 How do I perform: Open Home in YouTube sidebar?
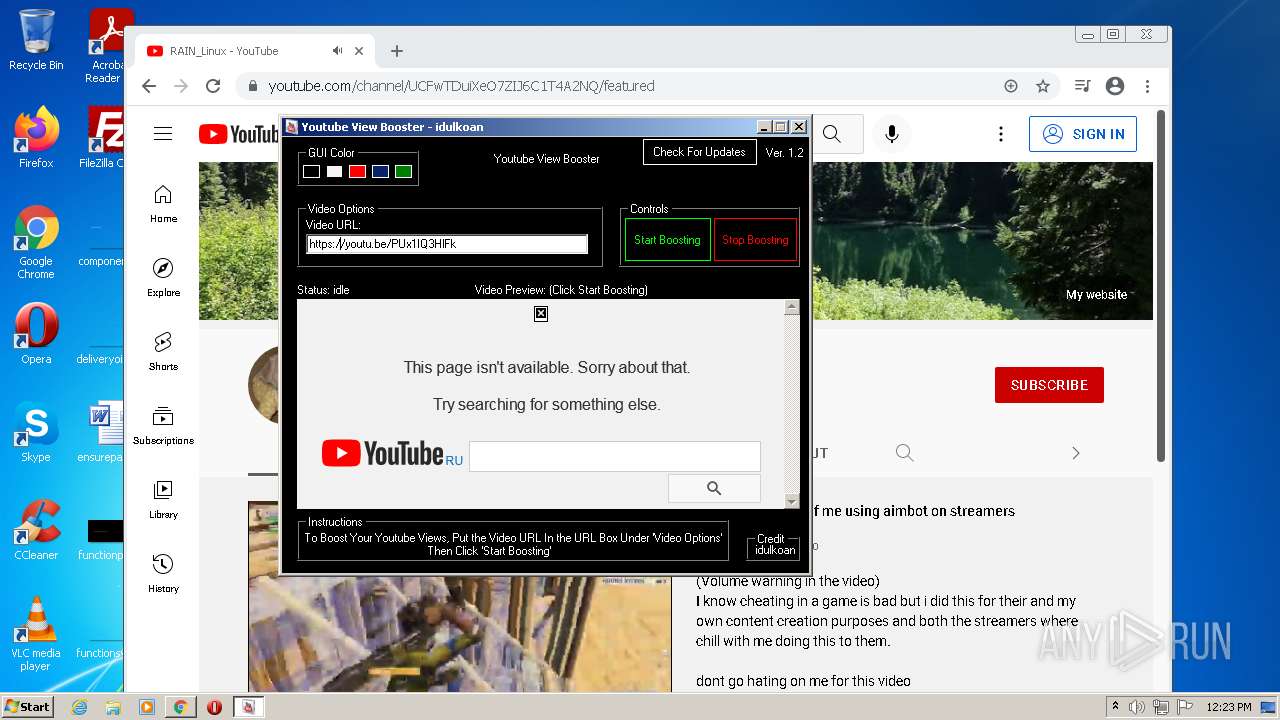[163, 204]
